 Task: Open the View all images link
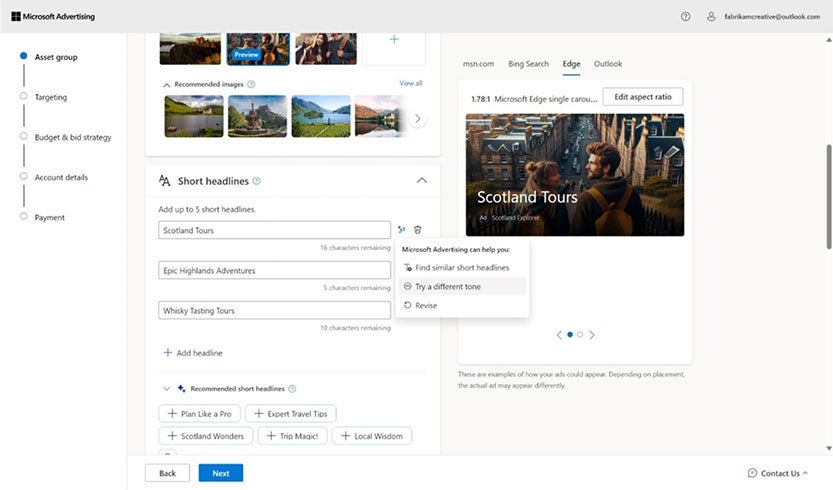410,83
